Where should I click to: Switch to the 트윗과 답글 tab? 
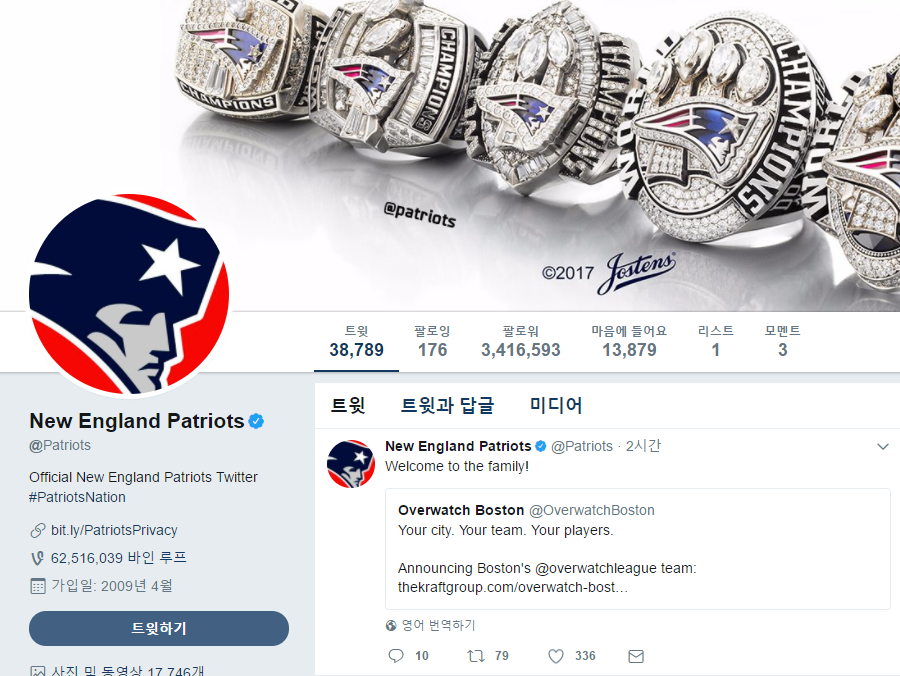tap(447, 405)
